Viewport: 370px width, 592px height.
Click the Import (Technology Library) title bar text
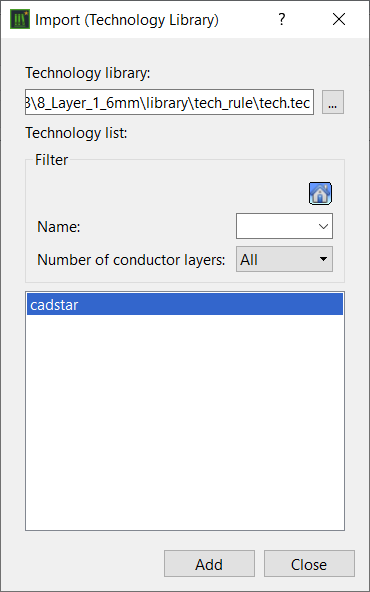(127, 20)
